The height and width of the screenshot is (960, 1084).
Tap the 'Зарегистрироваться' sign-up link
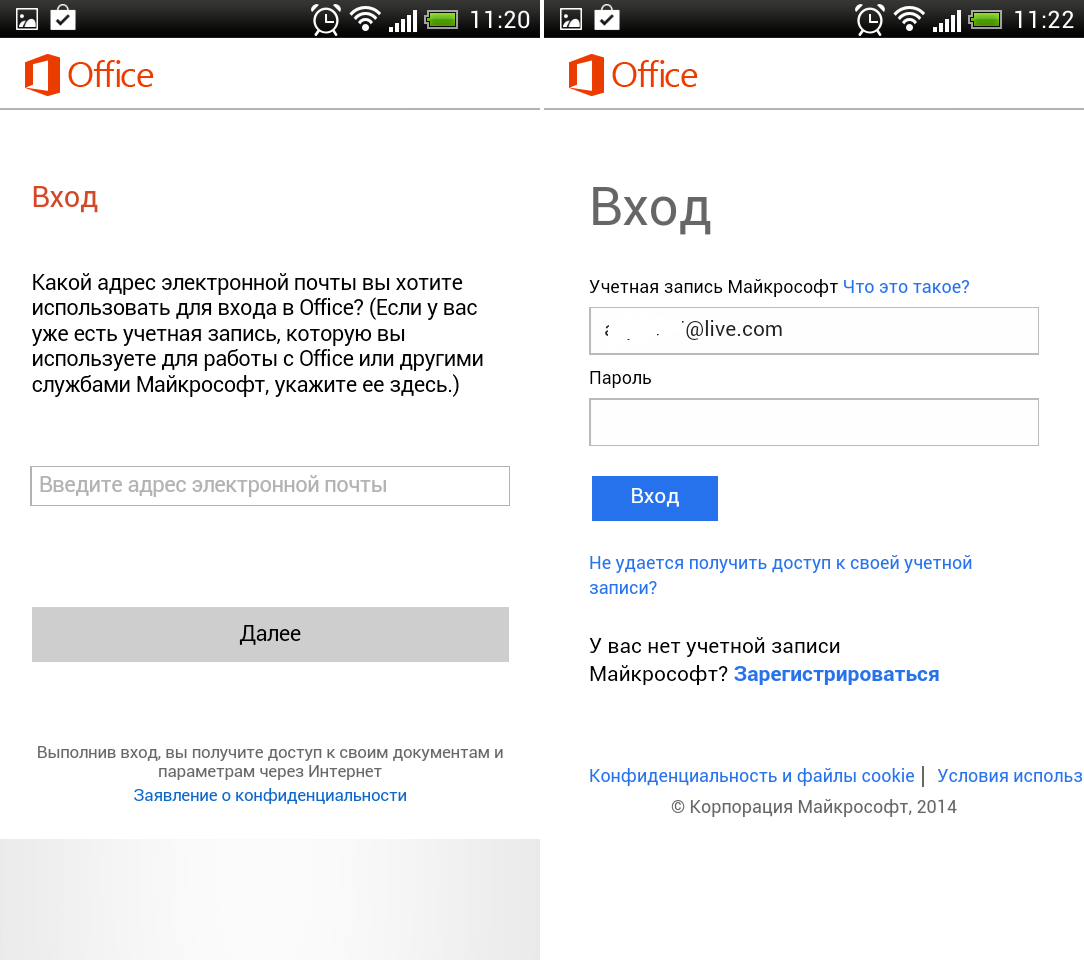pos(837,674)
